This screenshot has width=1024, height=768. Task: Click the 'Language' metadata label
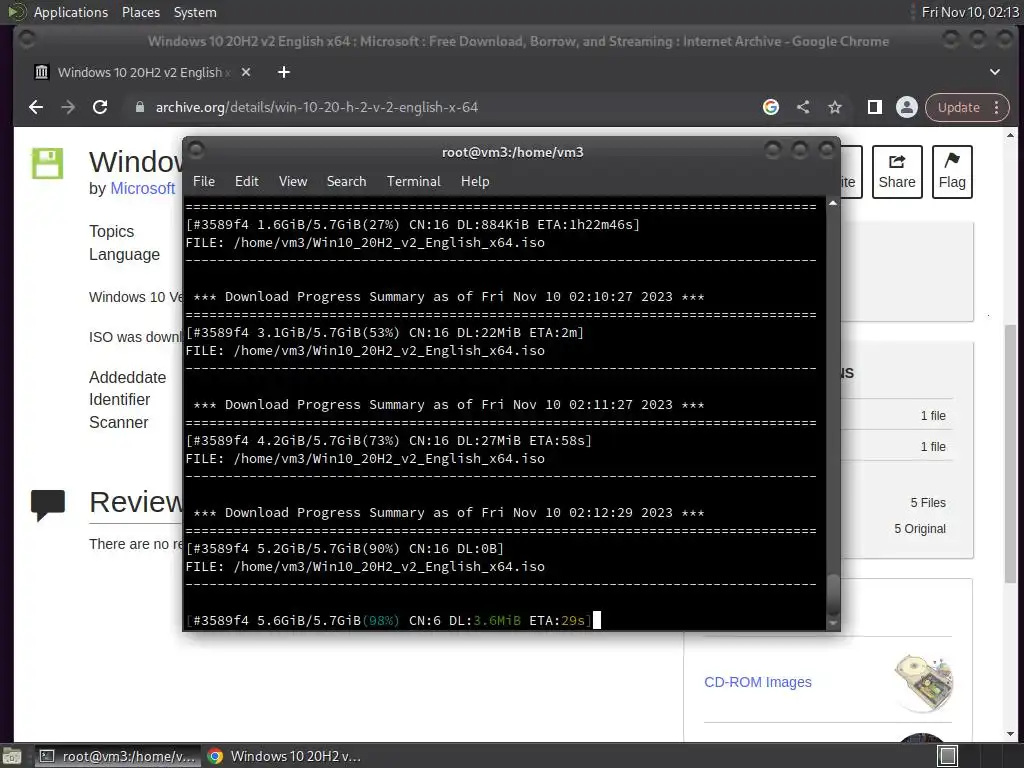pos(124,255)
